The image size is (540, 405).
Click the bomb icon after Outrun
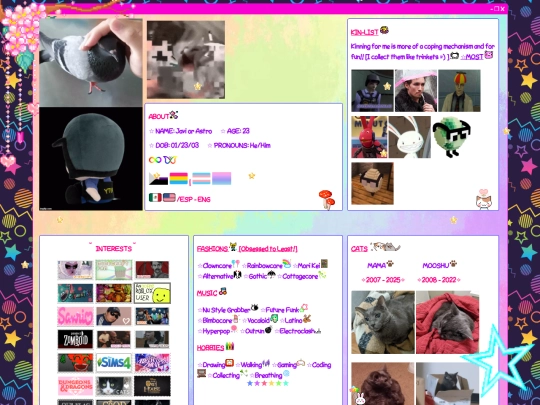268,330
